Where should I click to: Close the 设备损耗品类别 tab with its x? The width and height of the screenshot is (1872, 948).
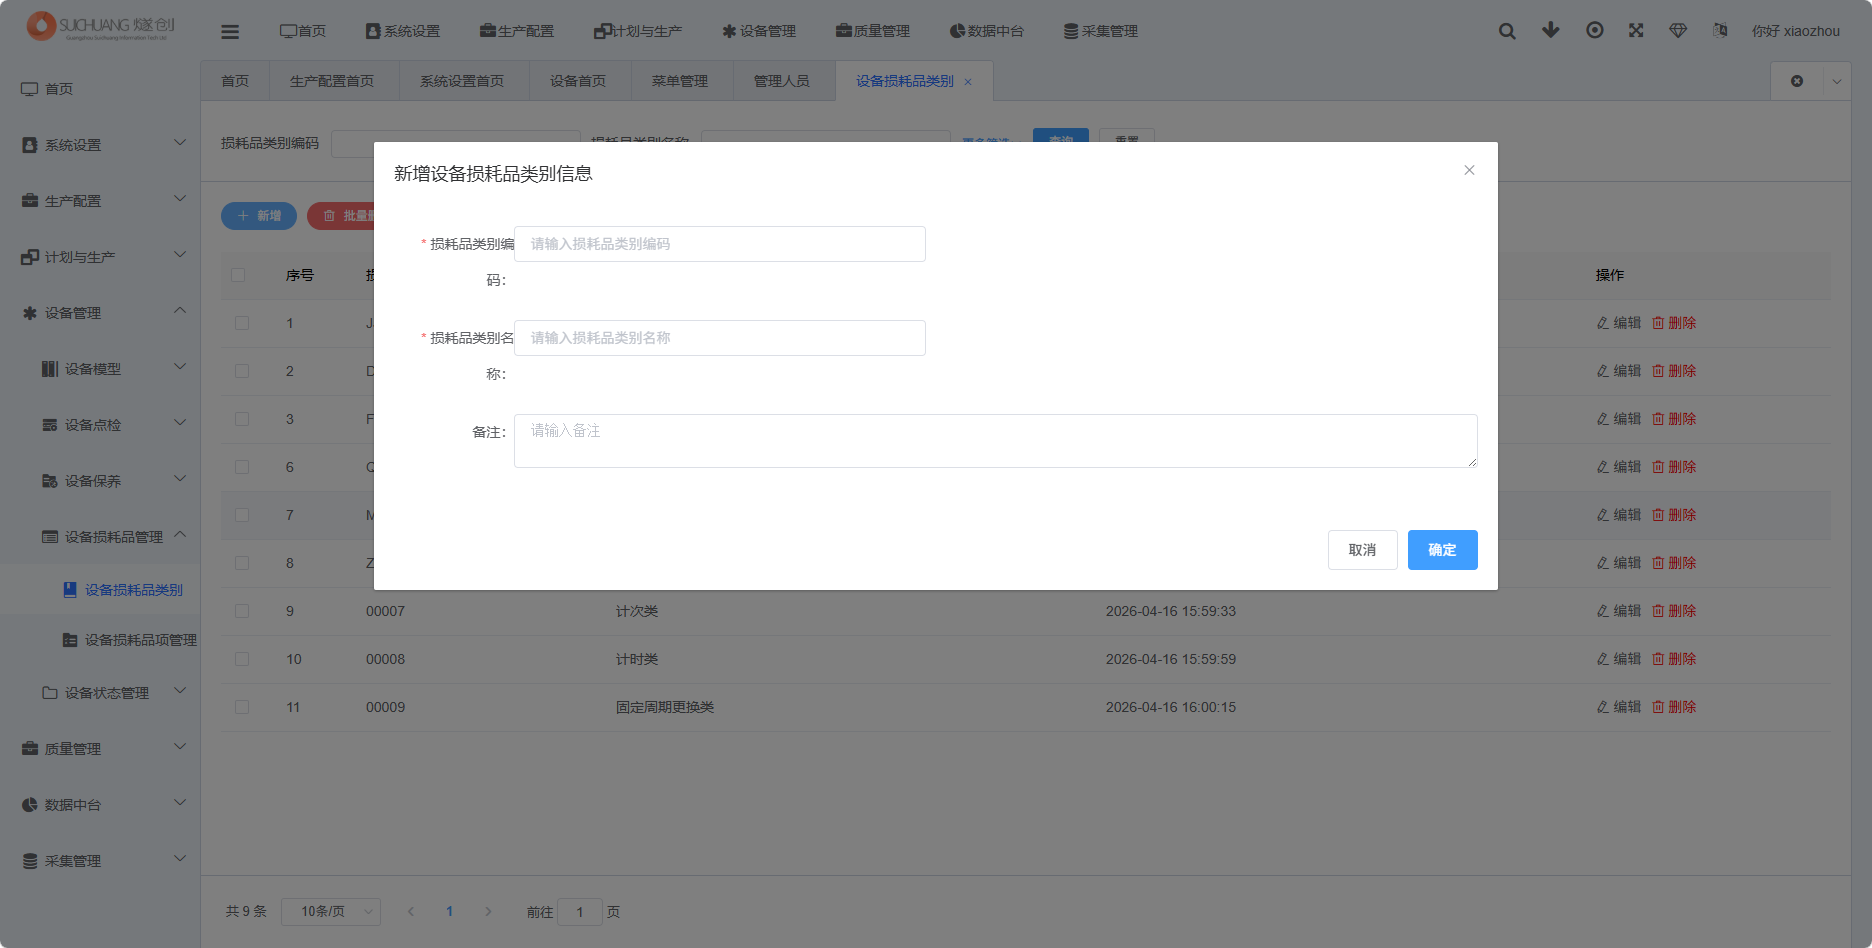point(968,82)
